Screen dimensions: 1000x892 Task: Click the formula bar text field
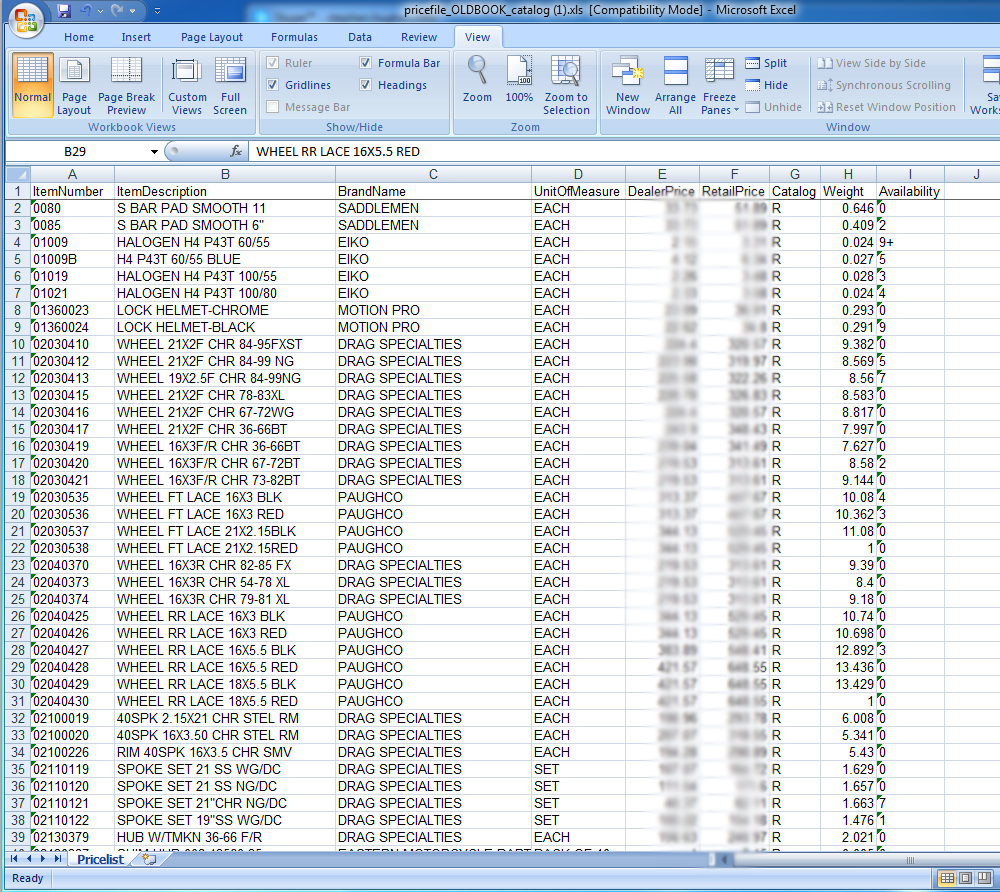point(624,152)
